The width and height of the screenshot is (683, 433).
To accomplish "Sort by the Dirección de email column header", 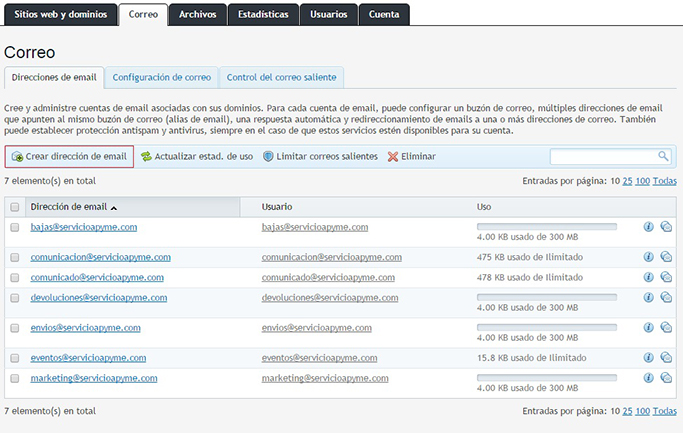I will [x=69, y=207].
